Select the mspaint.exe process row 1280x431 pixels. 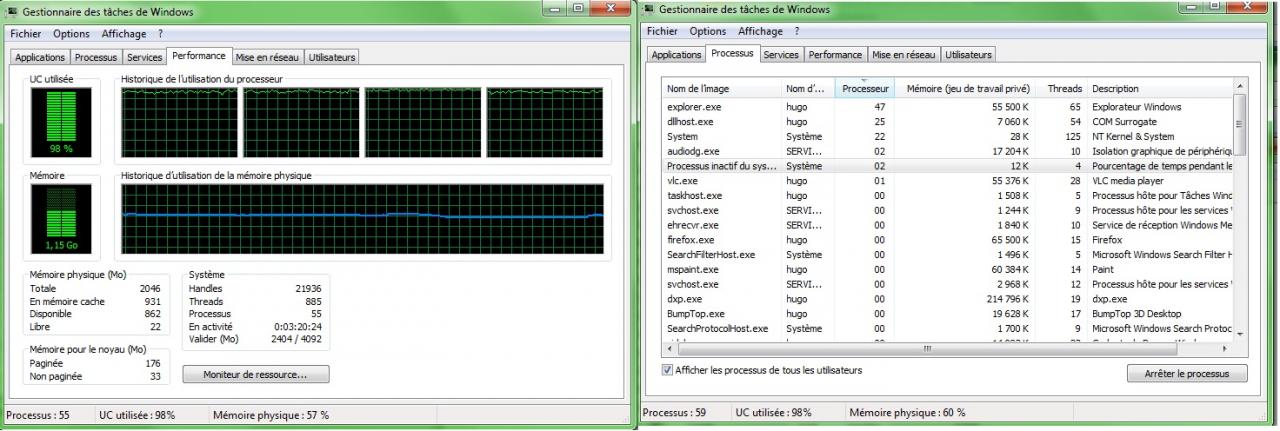pos(947,269)
